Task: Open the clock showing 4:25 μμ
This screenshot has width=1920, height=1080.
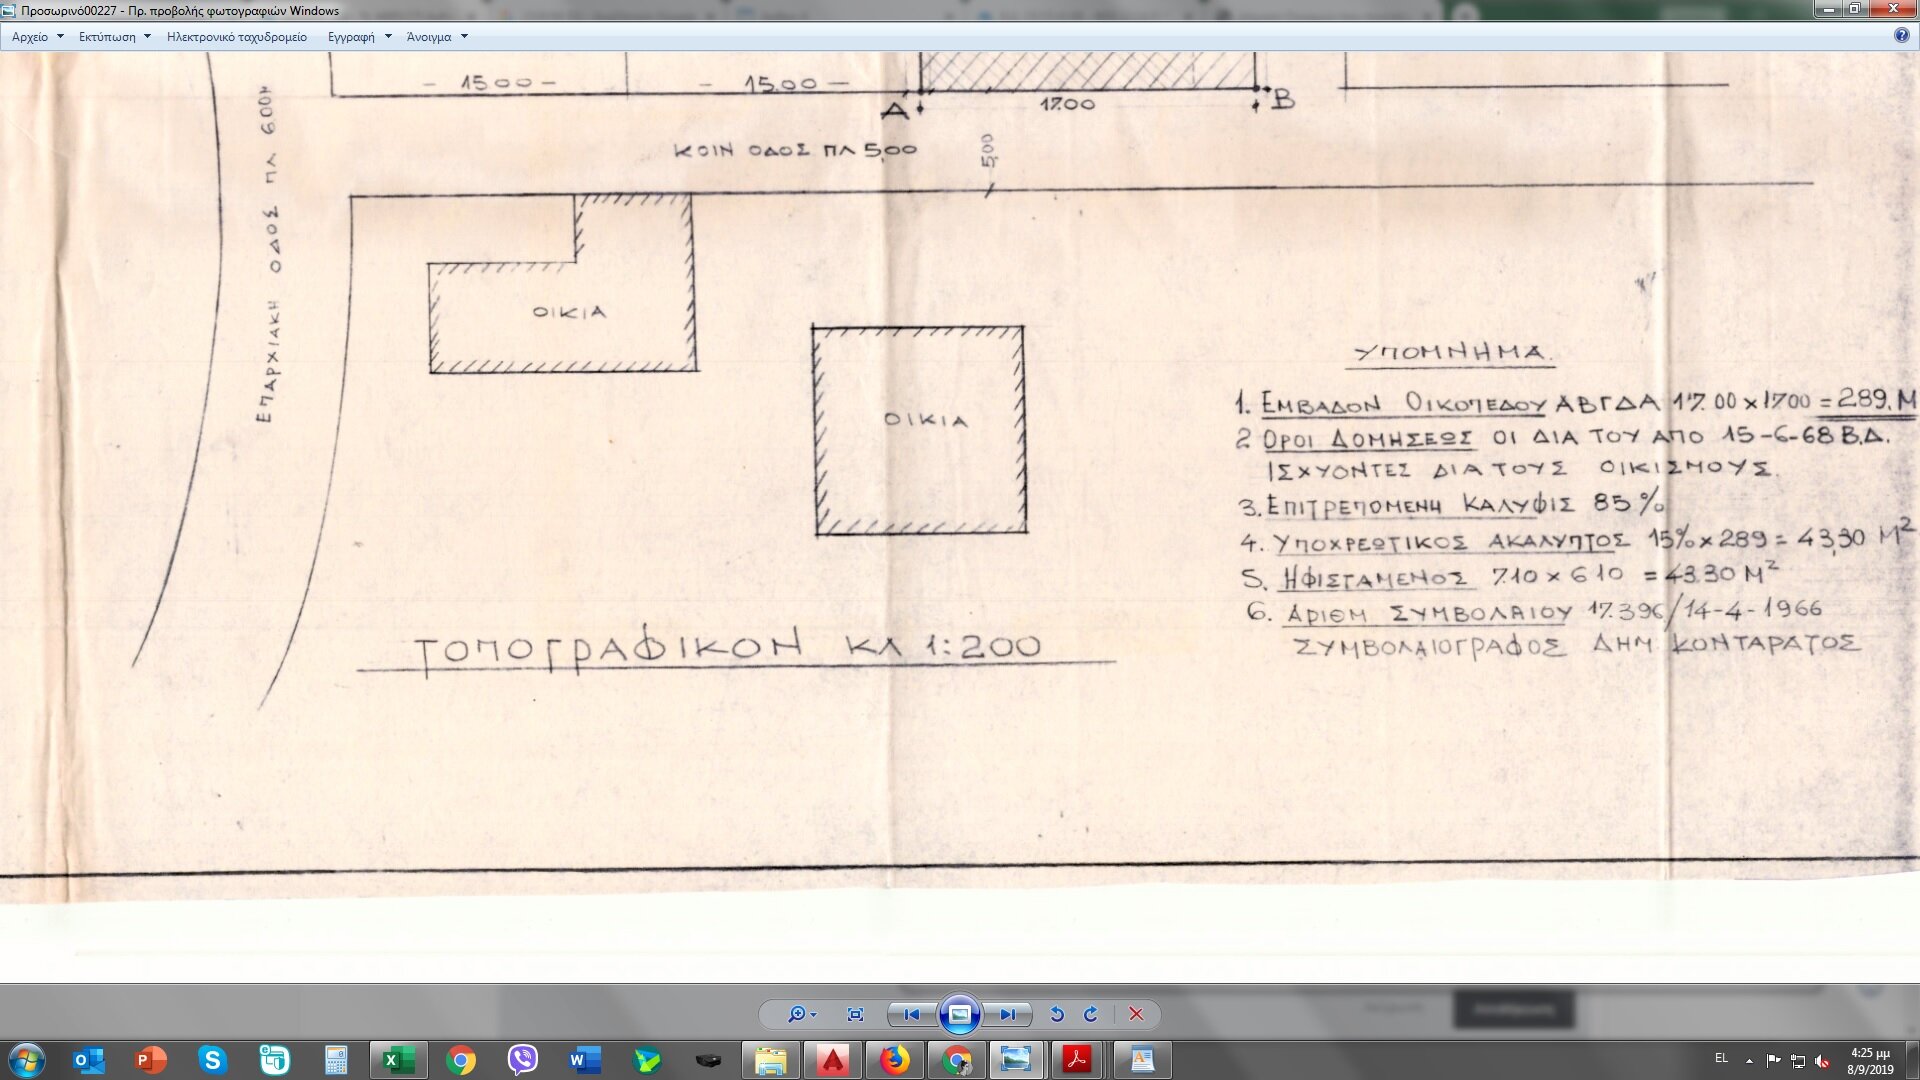Action: [x=1869, y=1060]
